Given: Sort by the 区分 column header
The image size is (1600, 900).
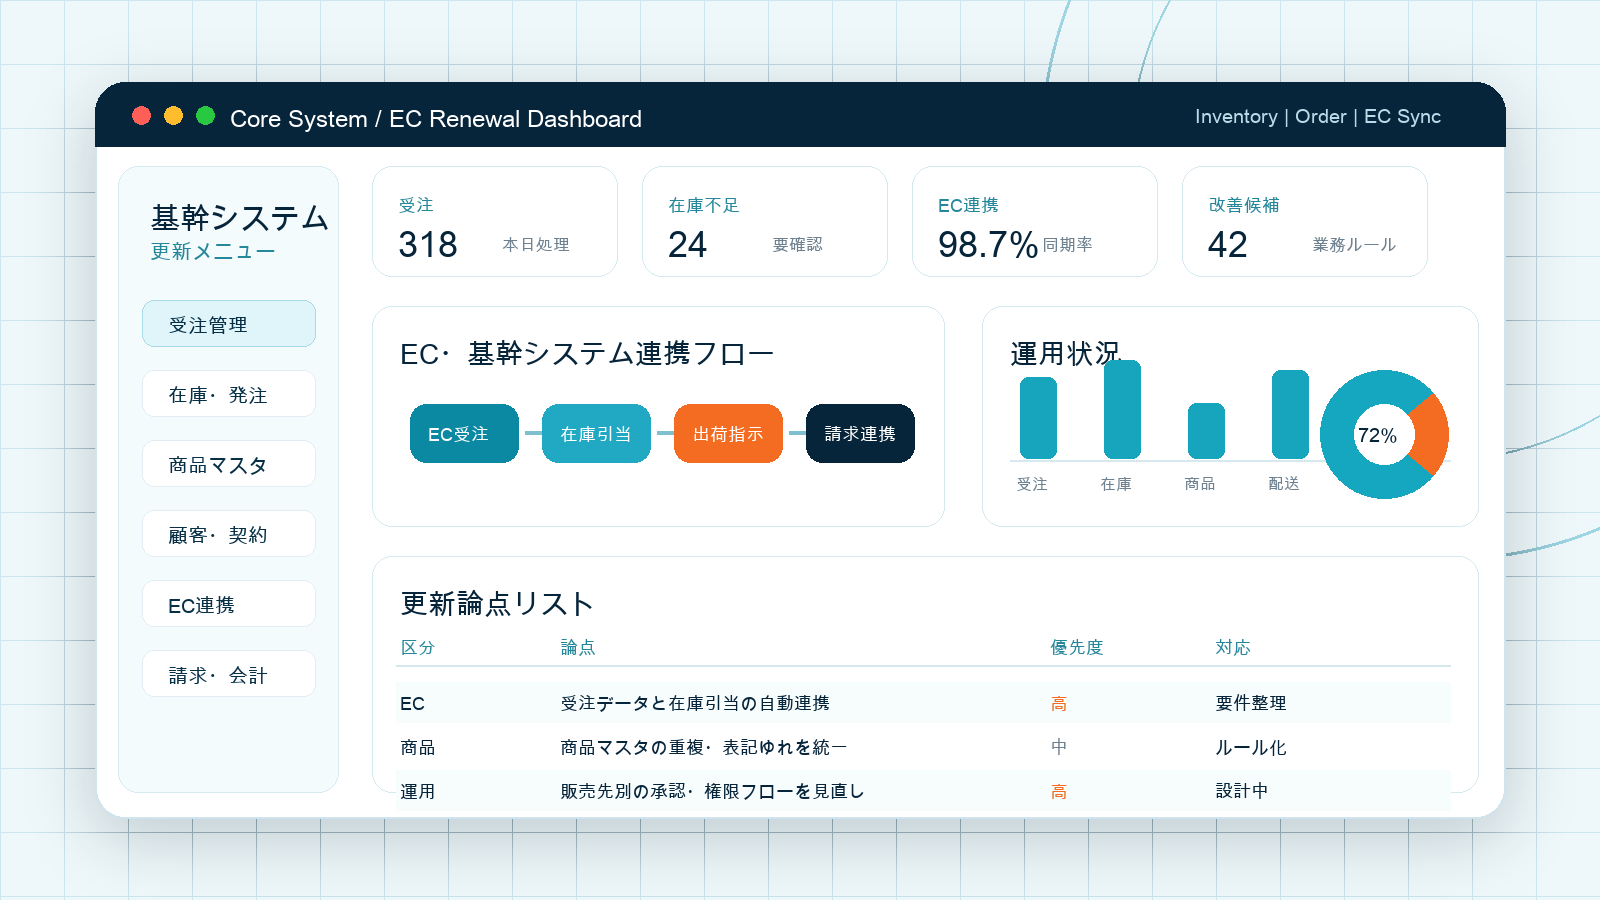Looking at the screenshot, I should (418, 647).
